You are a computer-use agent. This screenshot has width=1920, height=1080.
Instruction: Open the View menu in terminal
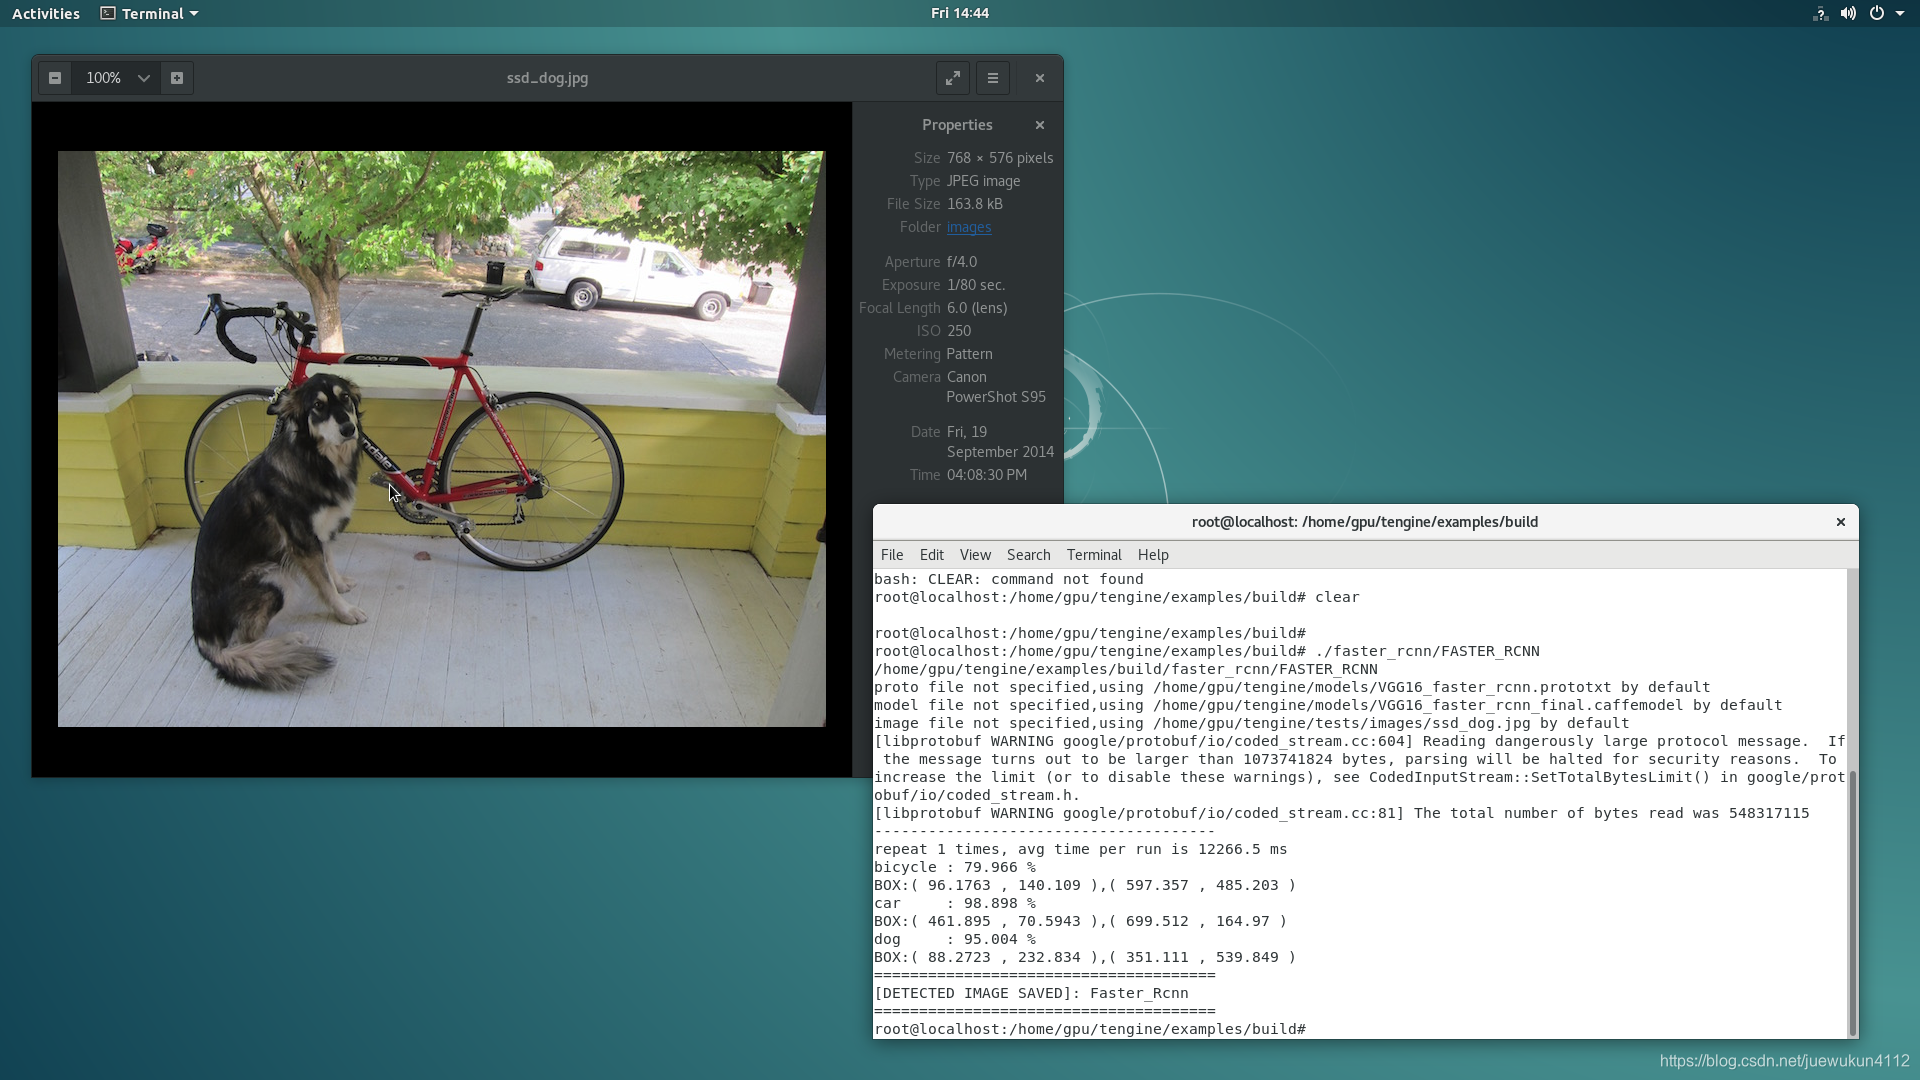click(975, 555)
